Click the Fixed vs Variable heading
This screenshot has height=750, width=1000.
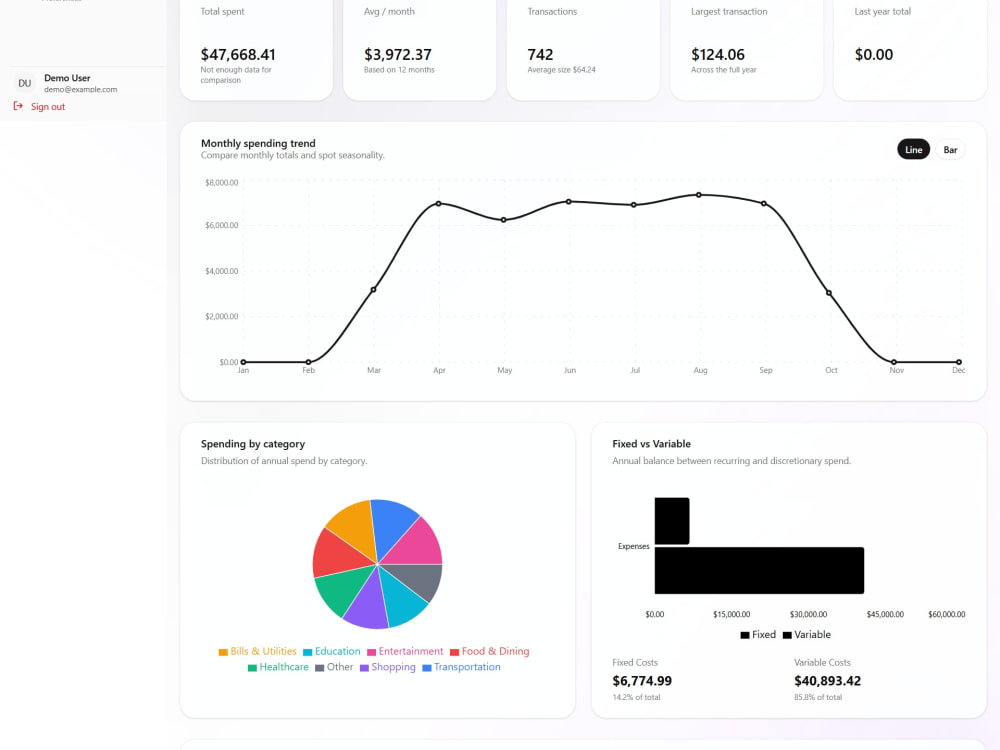[x=651, y=444]
